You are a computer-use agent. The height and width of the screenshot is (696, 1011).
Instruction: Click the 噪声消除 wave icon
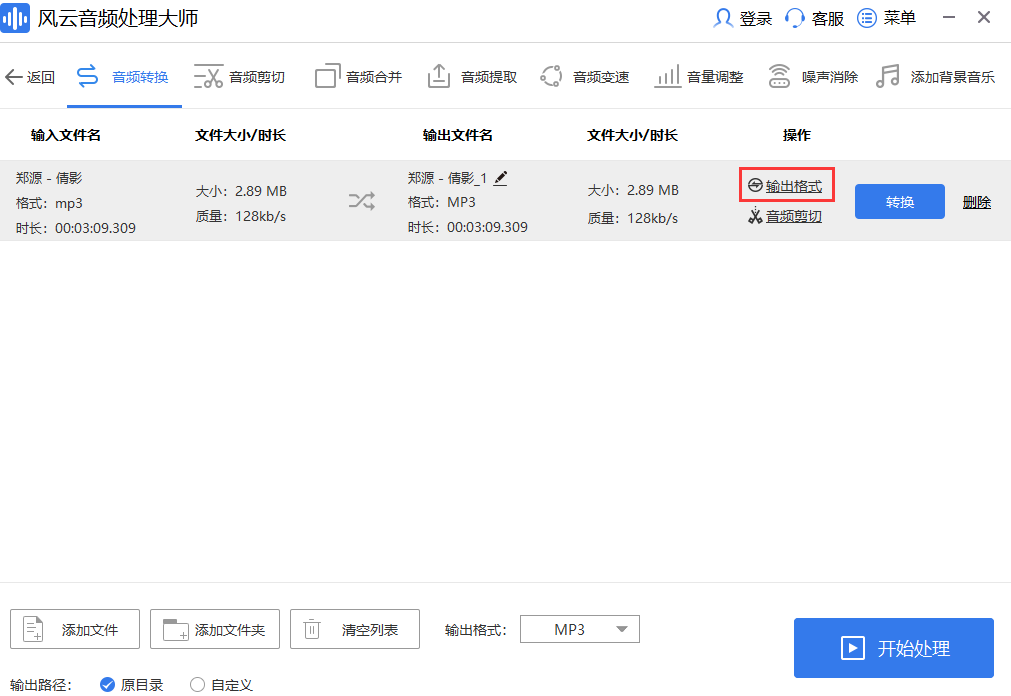(779, 76)
